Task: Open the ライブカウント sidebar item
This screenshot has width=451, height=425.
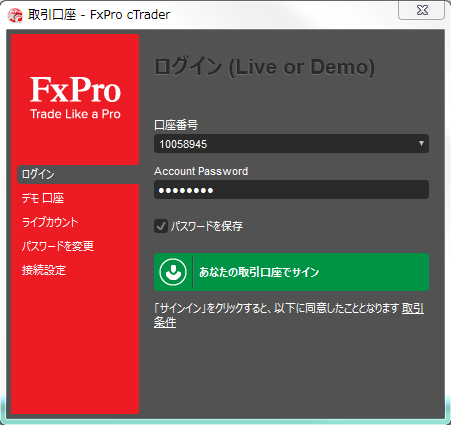Action: click(x=50, y=222)
